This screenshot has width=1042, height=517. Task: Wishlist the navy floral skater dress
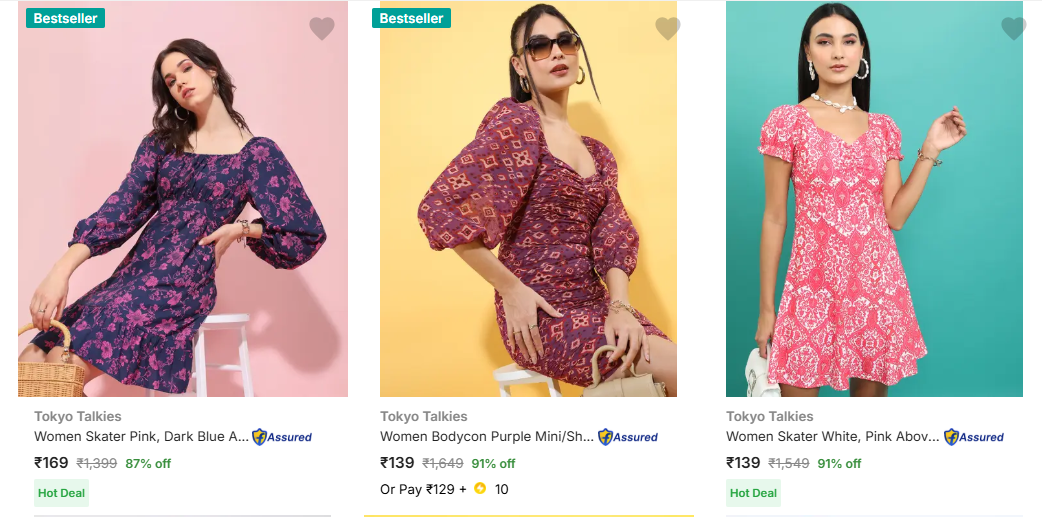point(321,29)
